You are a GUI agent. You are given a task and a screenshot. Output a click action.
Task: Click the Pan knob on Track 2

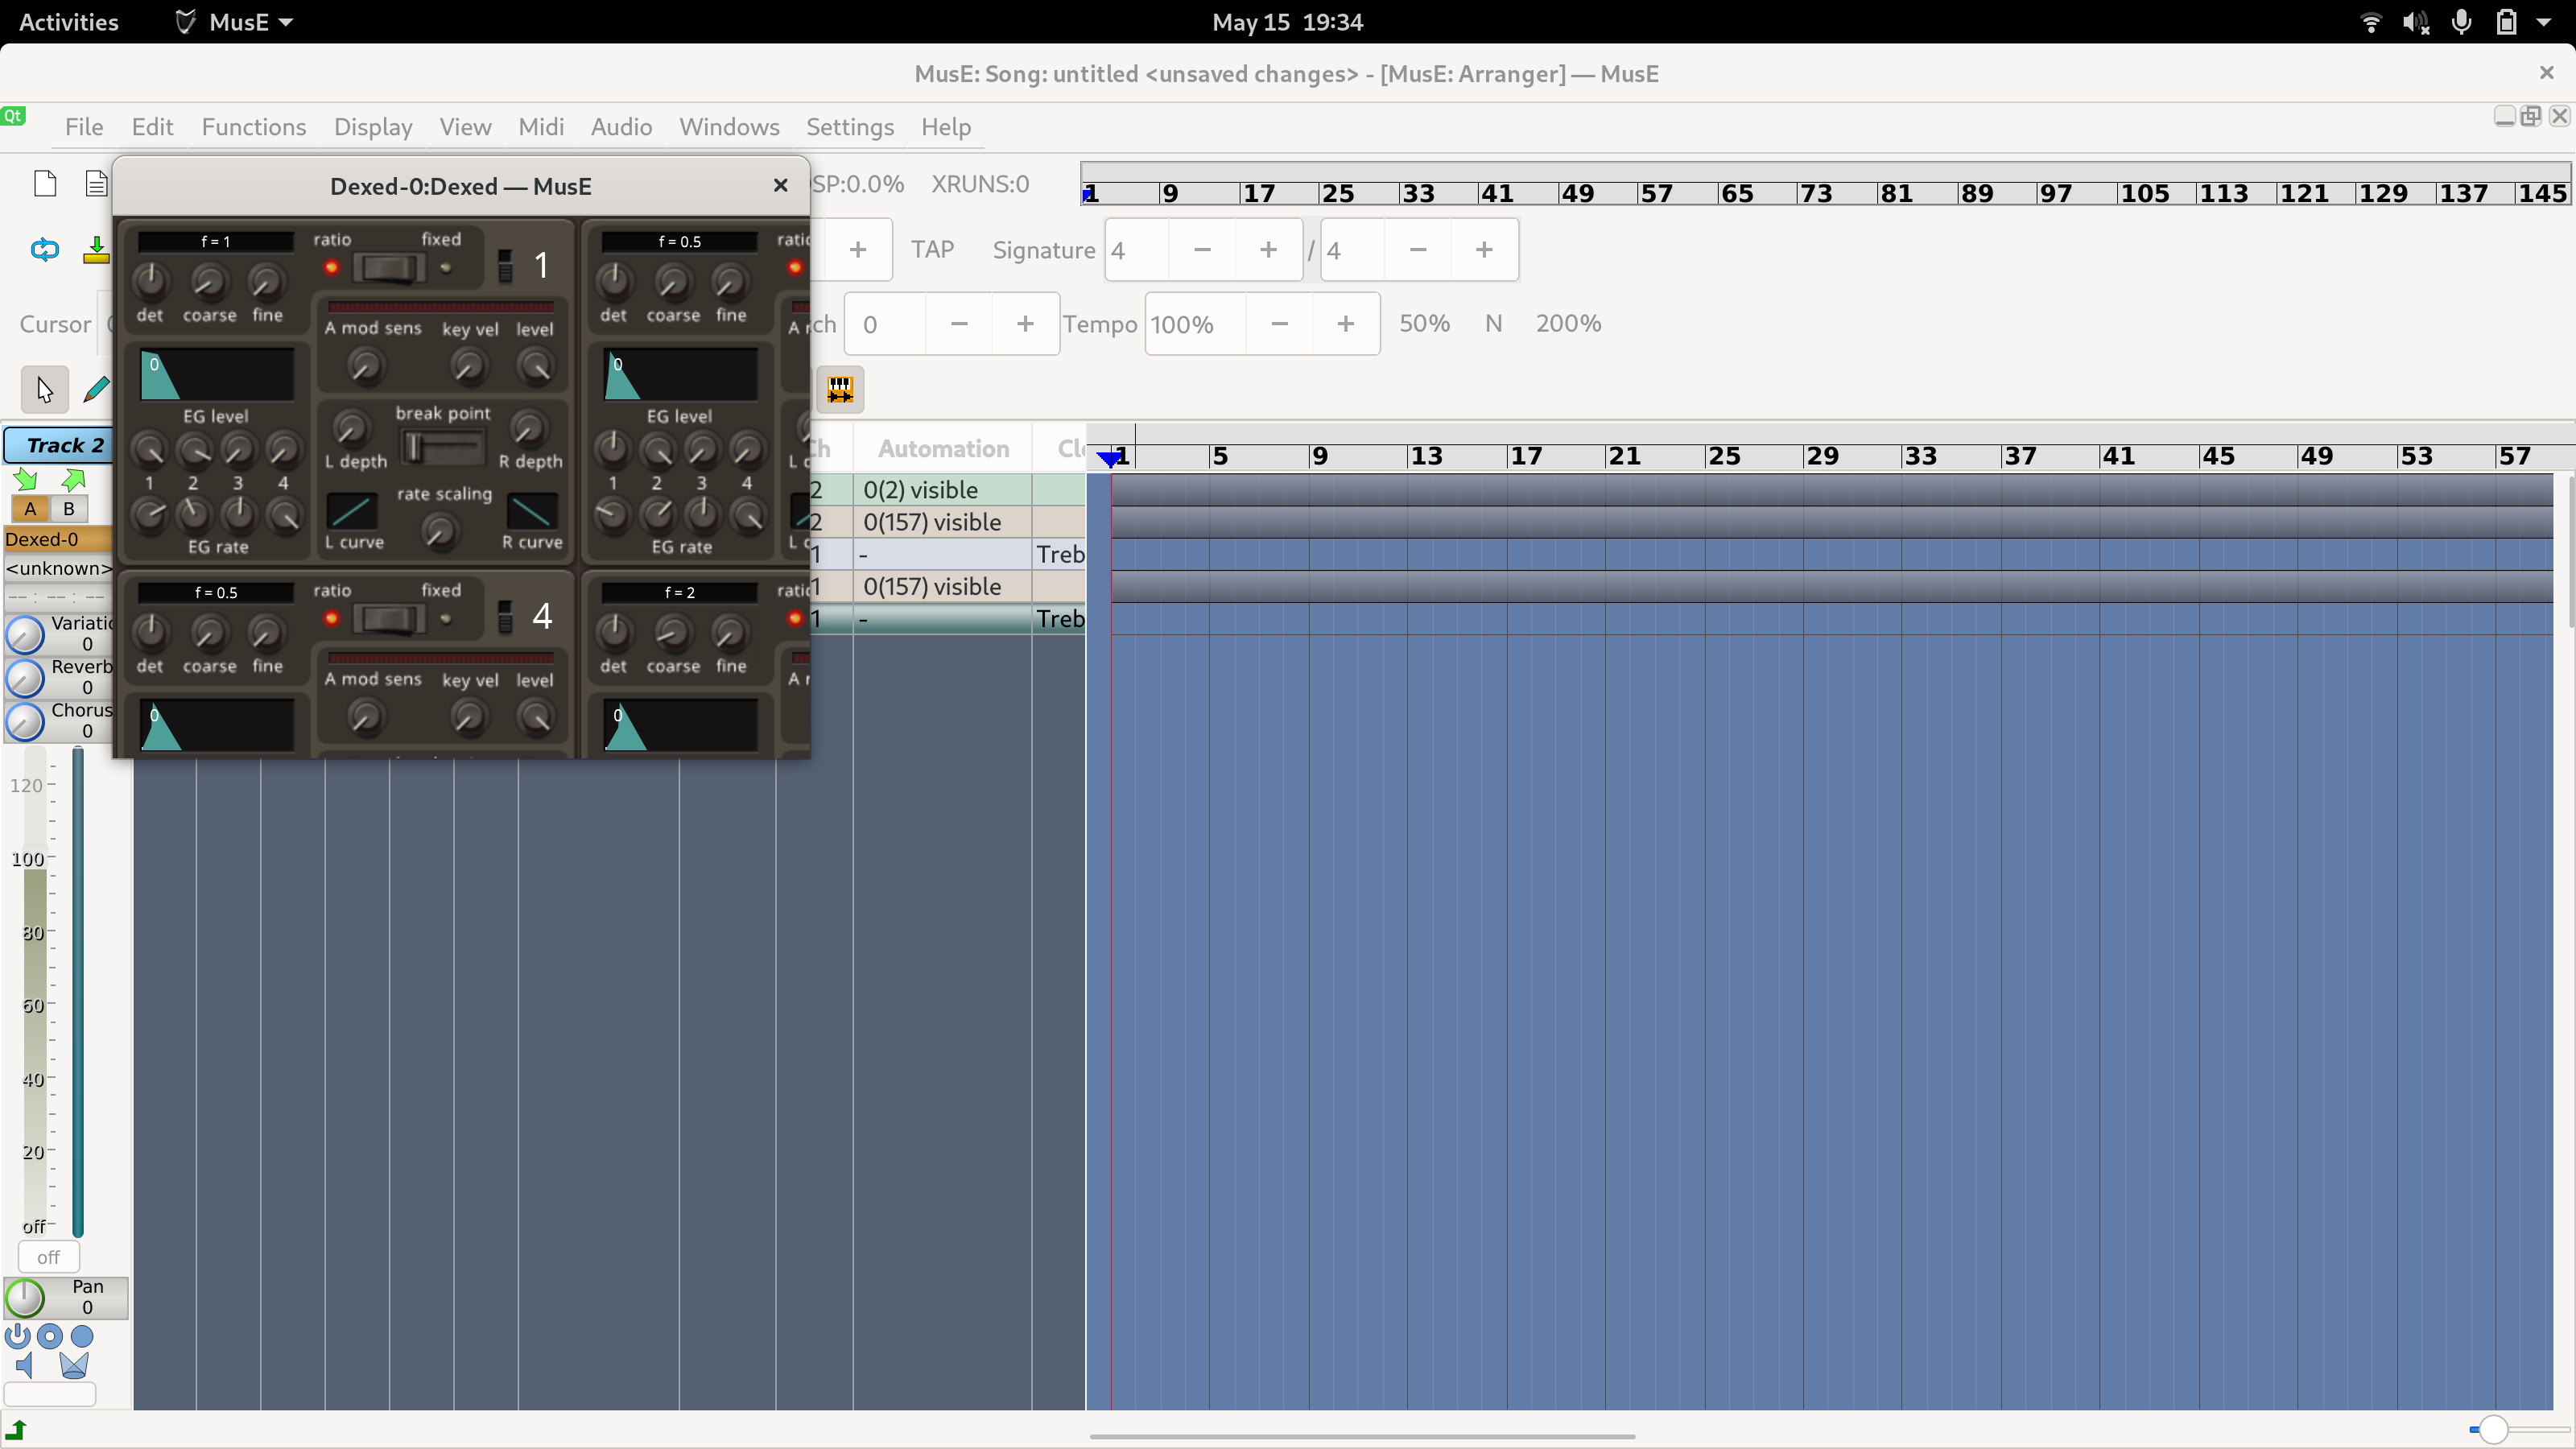coord(26,1297)
